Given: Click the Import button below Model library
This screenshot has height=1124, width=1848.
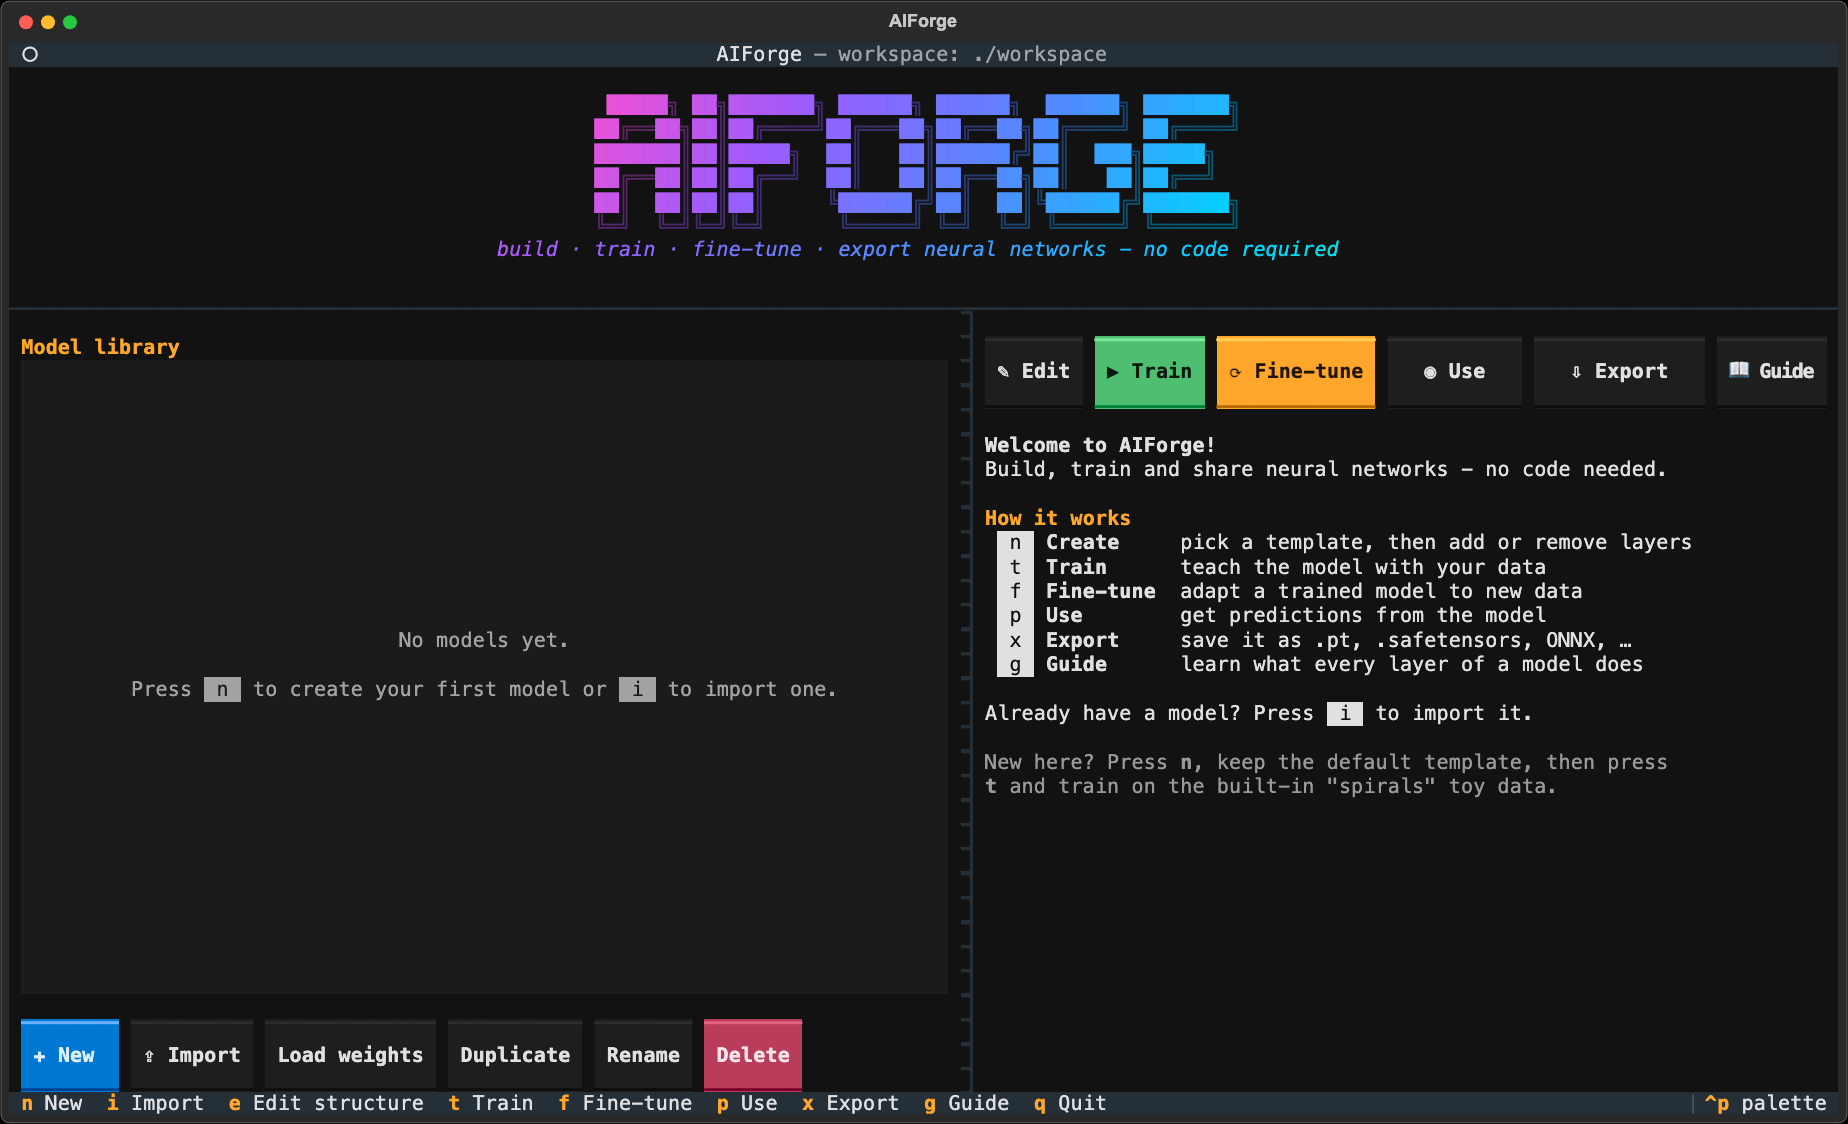Looking at the screenshot, I should click(x=192, y=1055).
